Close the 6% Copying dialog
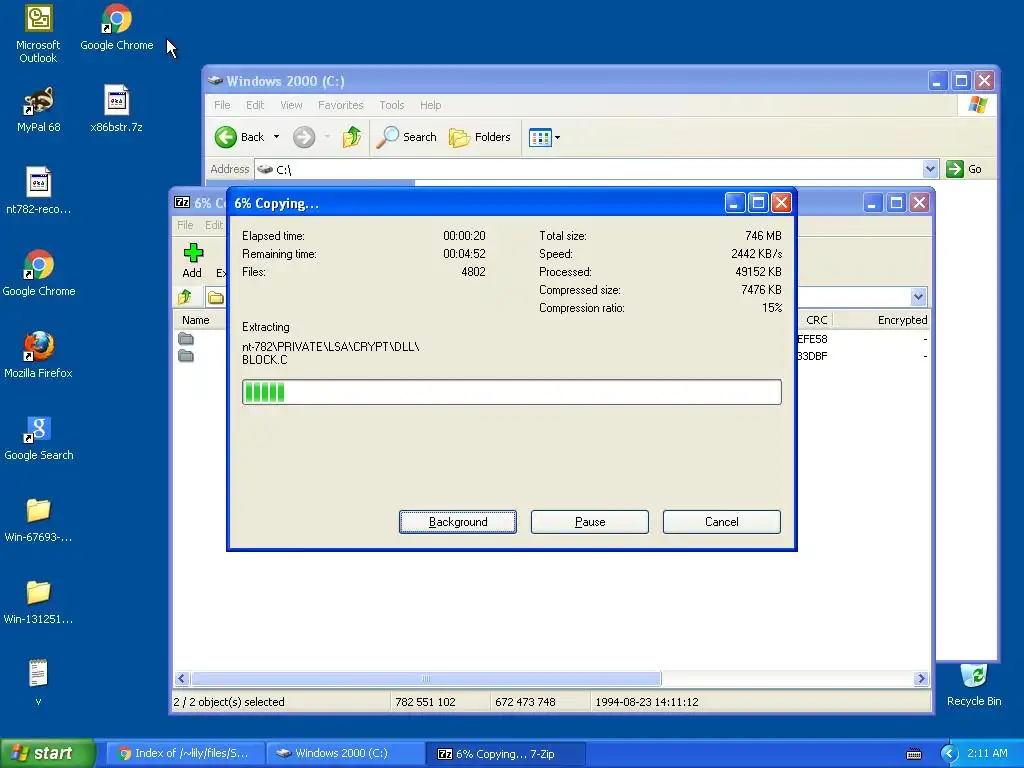1024x768 pixels. tap(781, 203)
